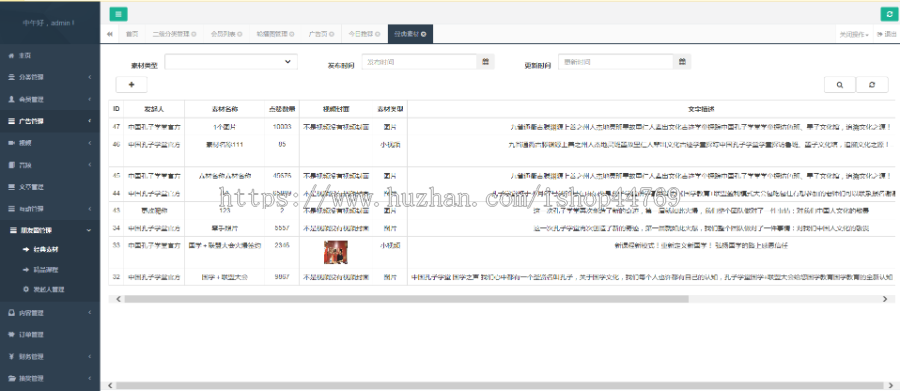
Task: Click the page bottom scrollbar left arrow
Action: pyautogui.click(x=110, y=385)
